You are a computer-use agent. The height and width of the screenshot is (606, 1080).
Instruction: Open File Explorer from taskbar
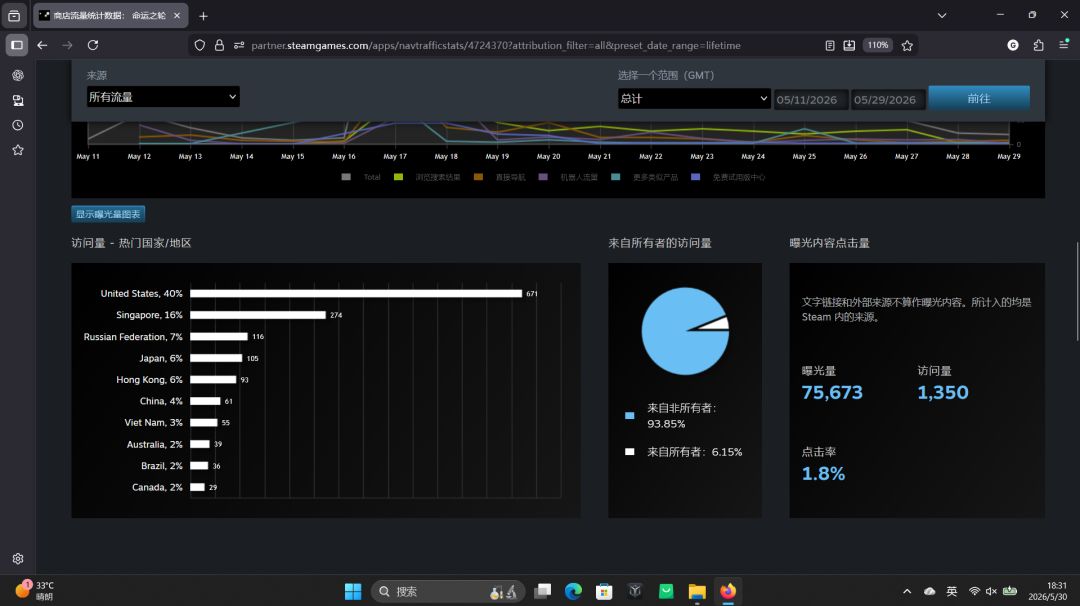click(697, 591)
